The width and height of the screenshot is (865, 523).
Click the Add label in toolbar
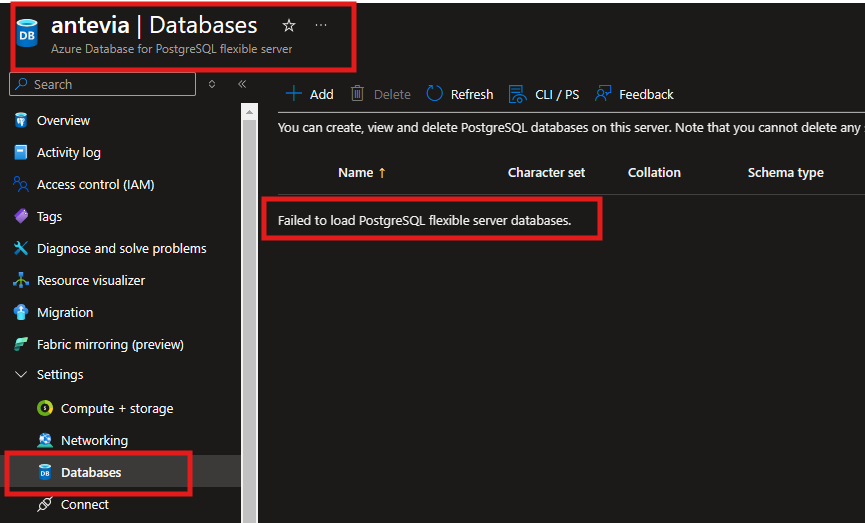[322, 94]
